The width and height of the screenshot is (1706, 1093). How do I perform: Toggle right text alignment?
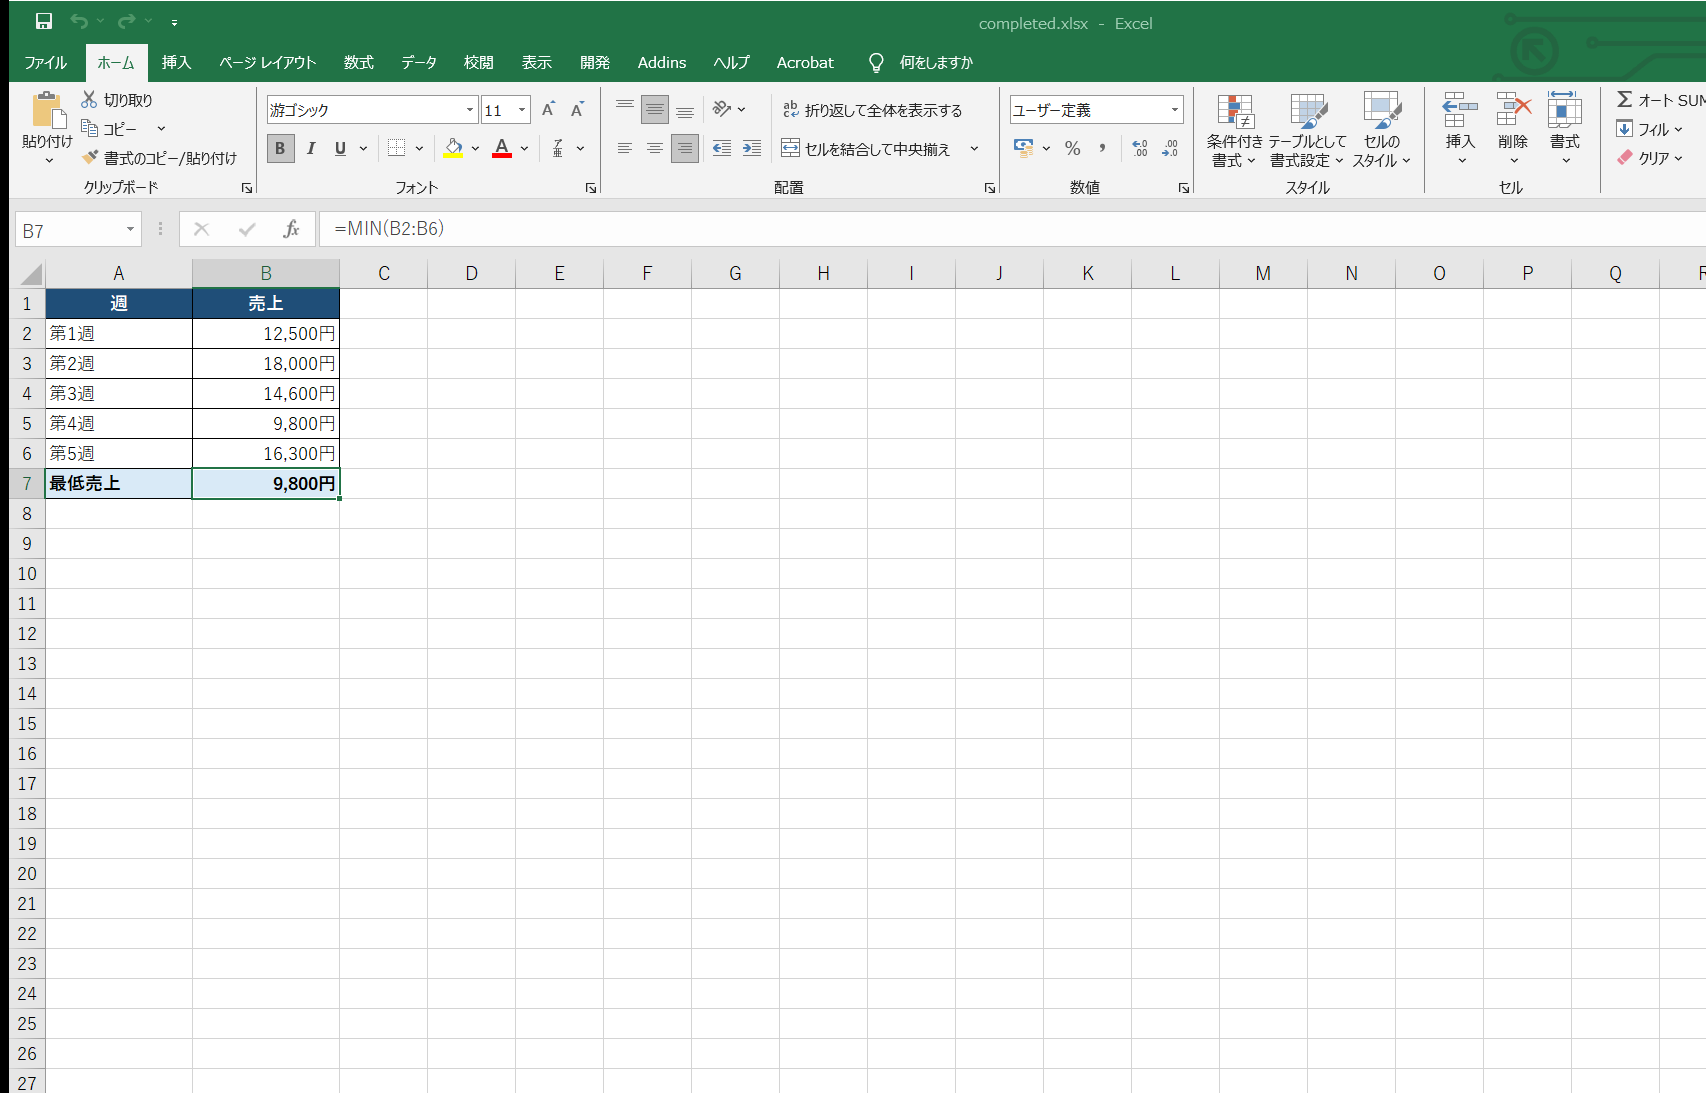tap(685, 148)
